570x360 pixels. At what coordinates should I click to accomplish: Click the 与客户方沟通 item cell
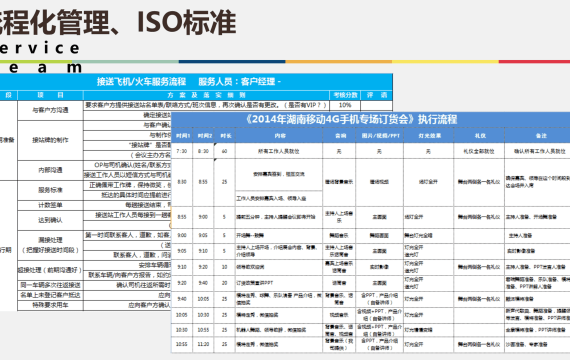[50, 110]
